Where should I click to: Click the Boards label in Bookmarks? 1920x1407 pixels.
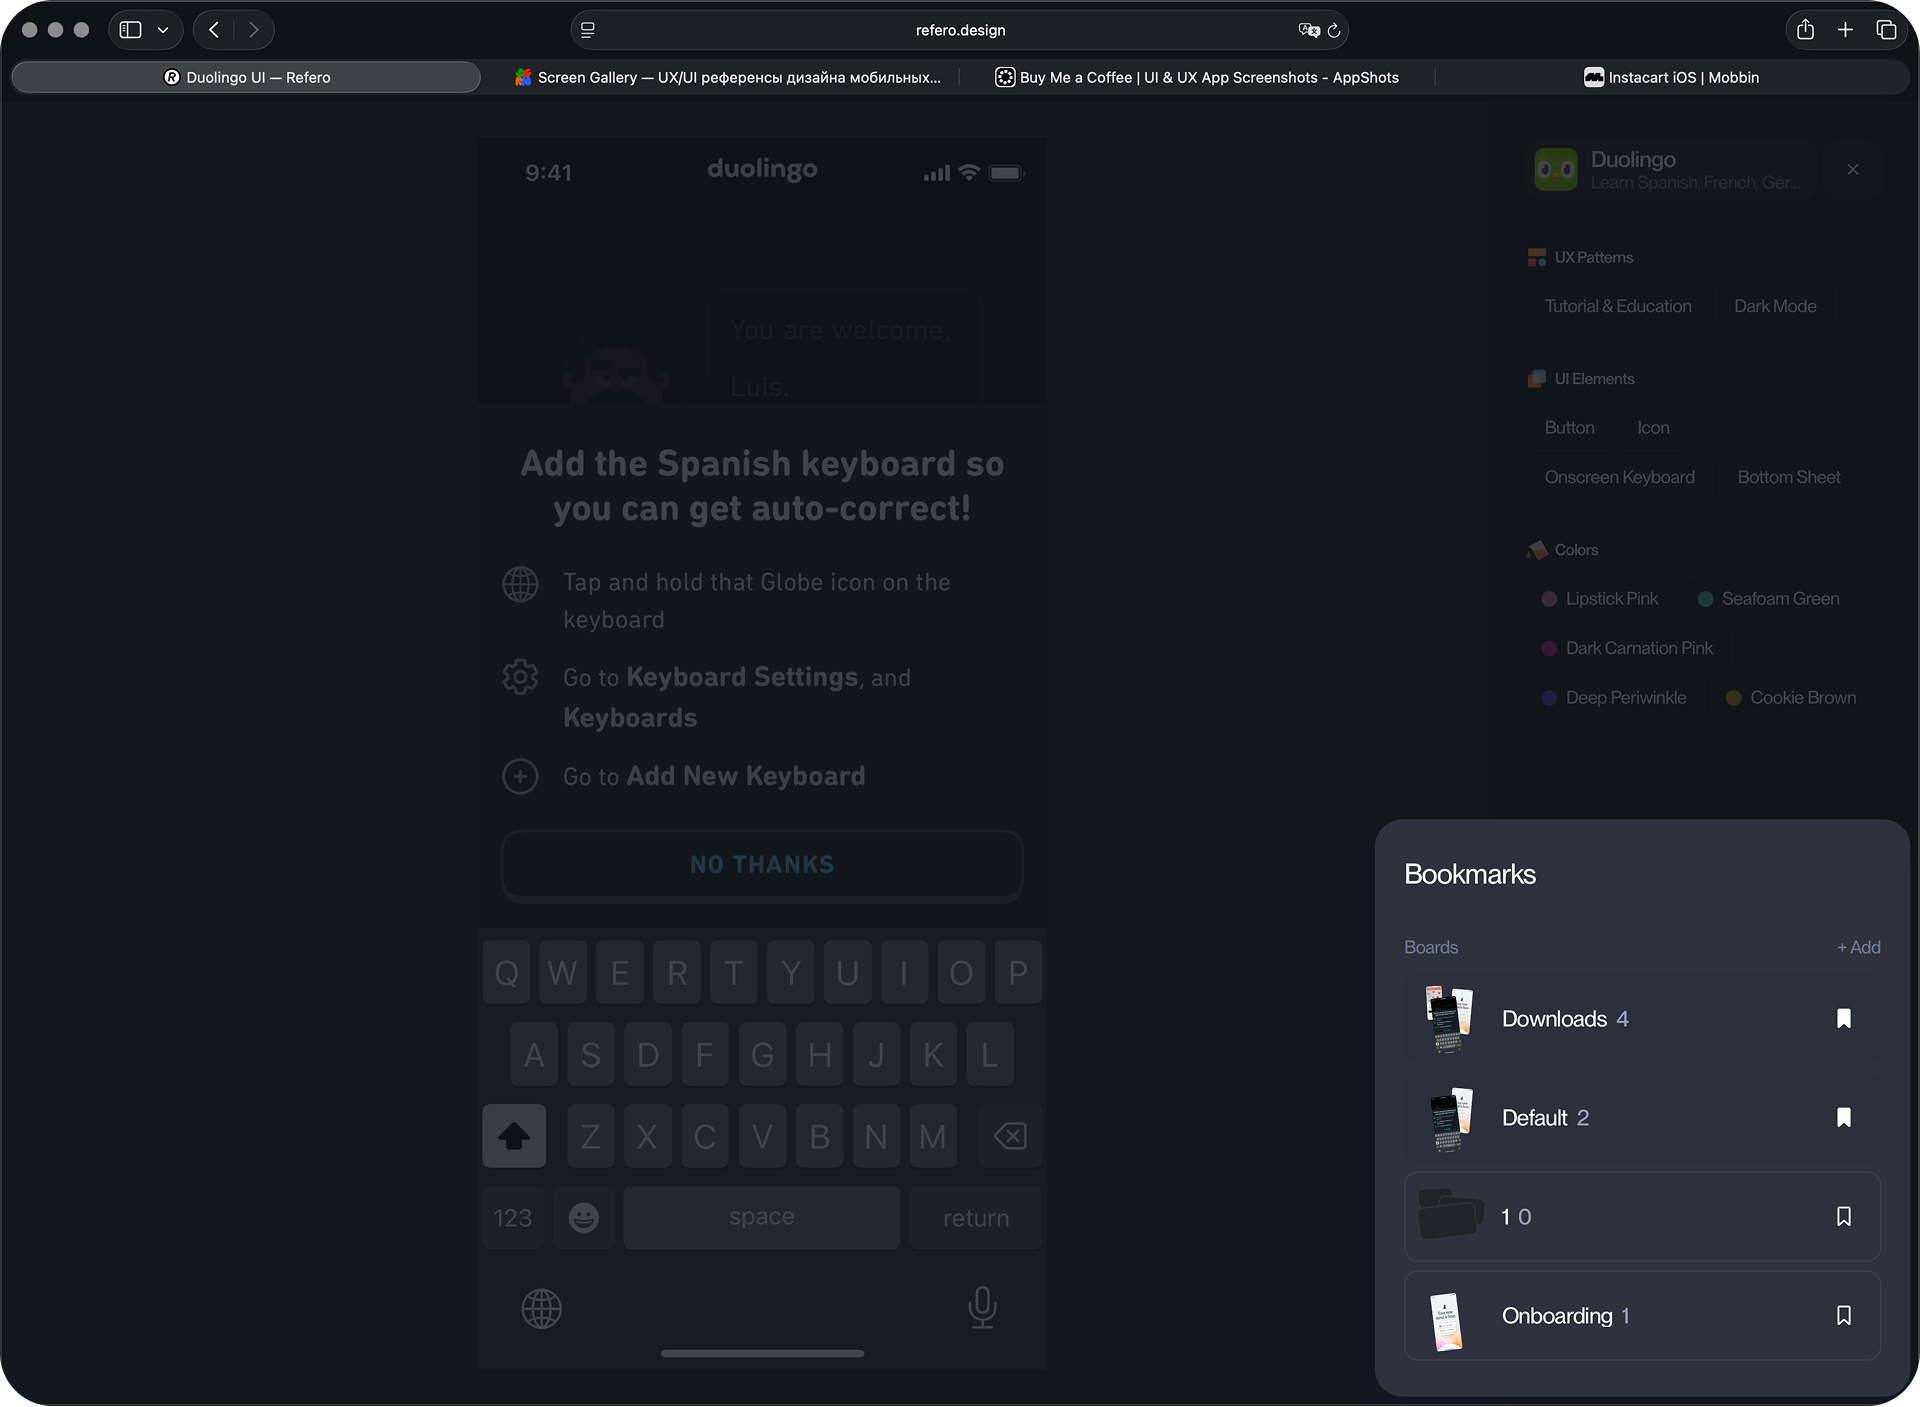coord(1431,947)
